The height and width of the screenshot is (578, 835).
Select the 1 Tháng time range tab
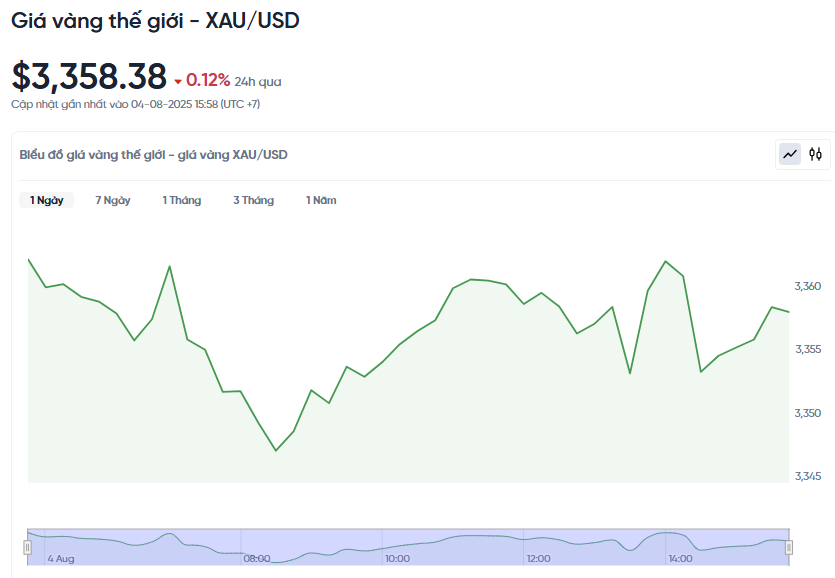(182, 200)
